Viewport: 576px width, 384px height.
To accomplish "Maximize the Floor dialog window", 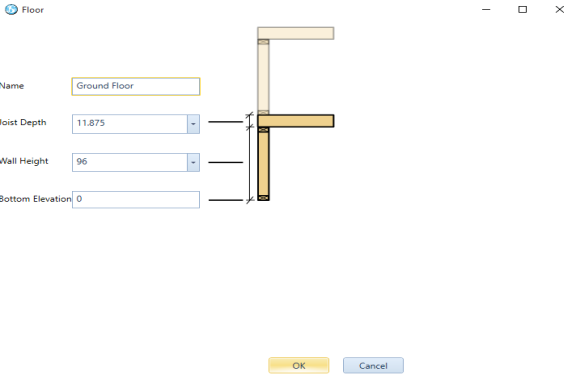I will [x=522, y=10].
